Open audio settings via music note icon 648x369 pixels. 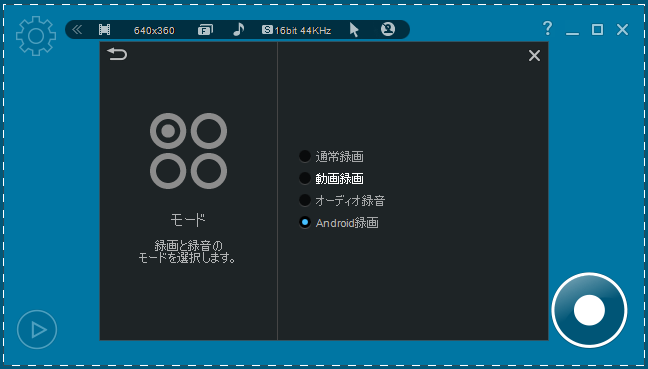[x=238, y=29]
